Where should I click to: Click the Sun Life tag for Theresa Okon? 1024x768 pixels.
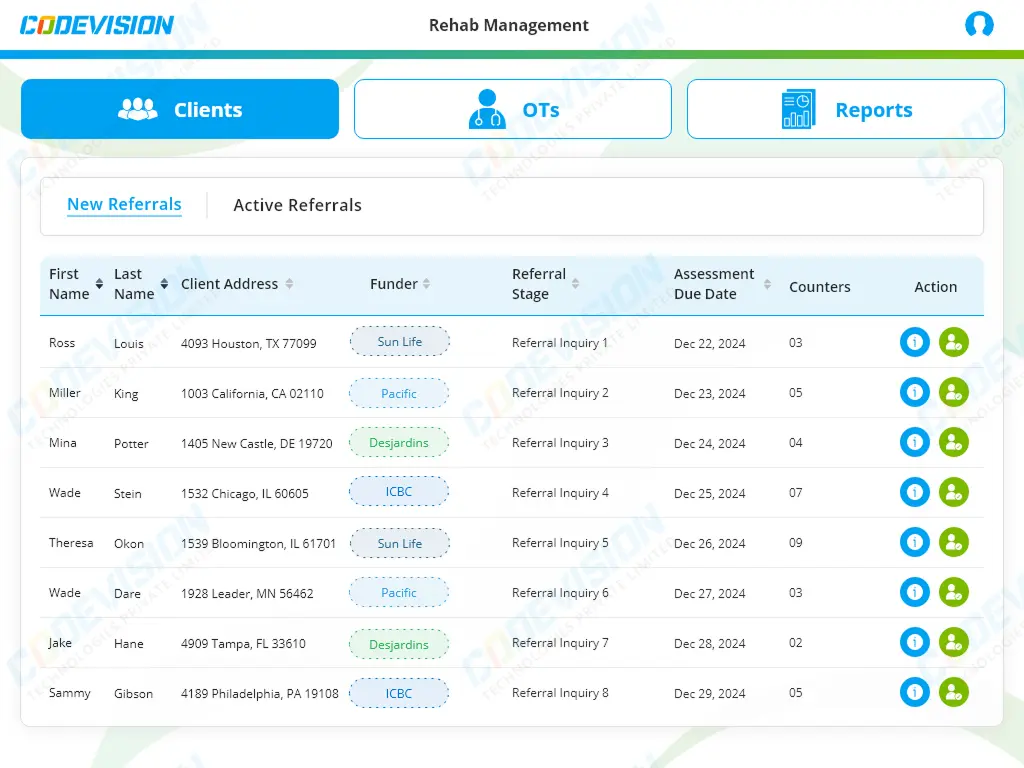(400, 543)
